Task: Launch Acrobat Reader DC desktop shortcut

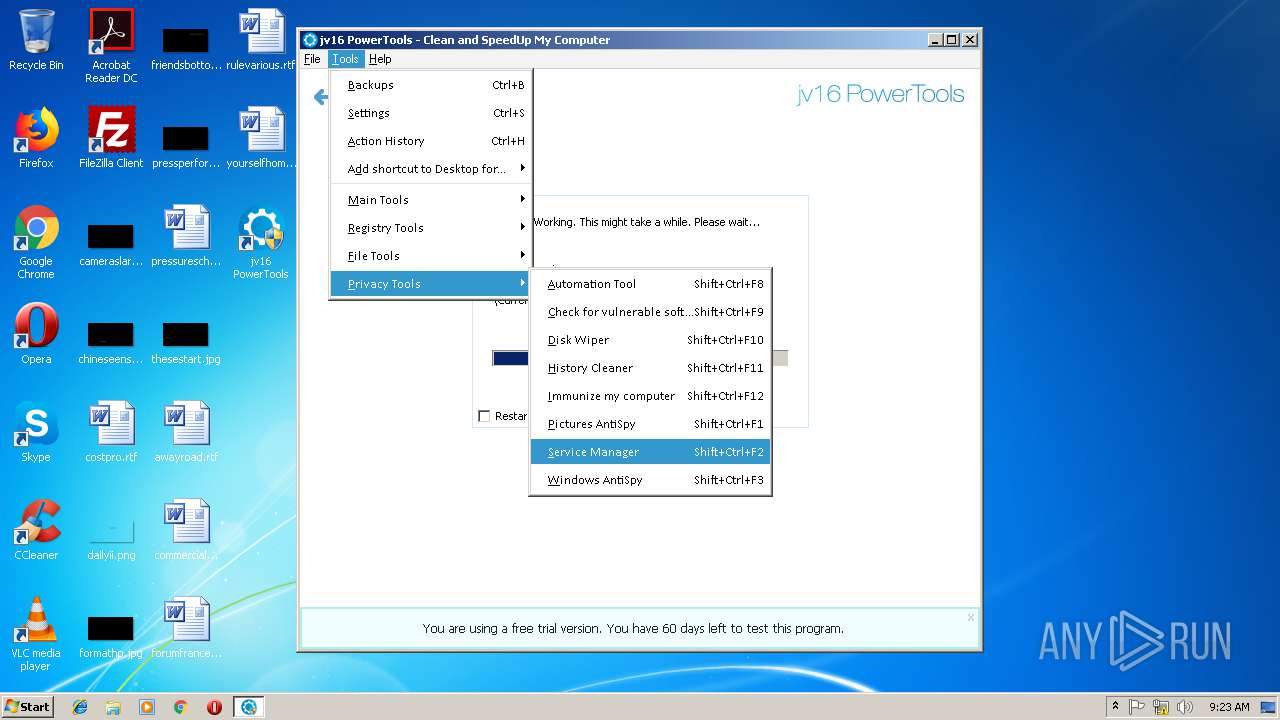Action: 111,46
